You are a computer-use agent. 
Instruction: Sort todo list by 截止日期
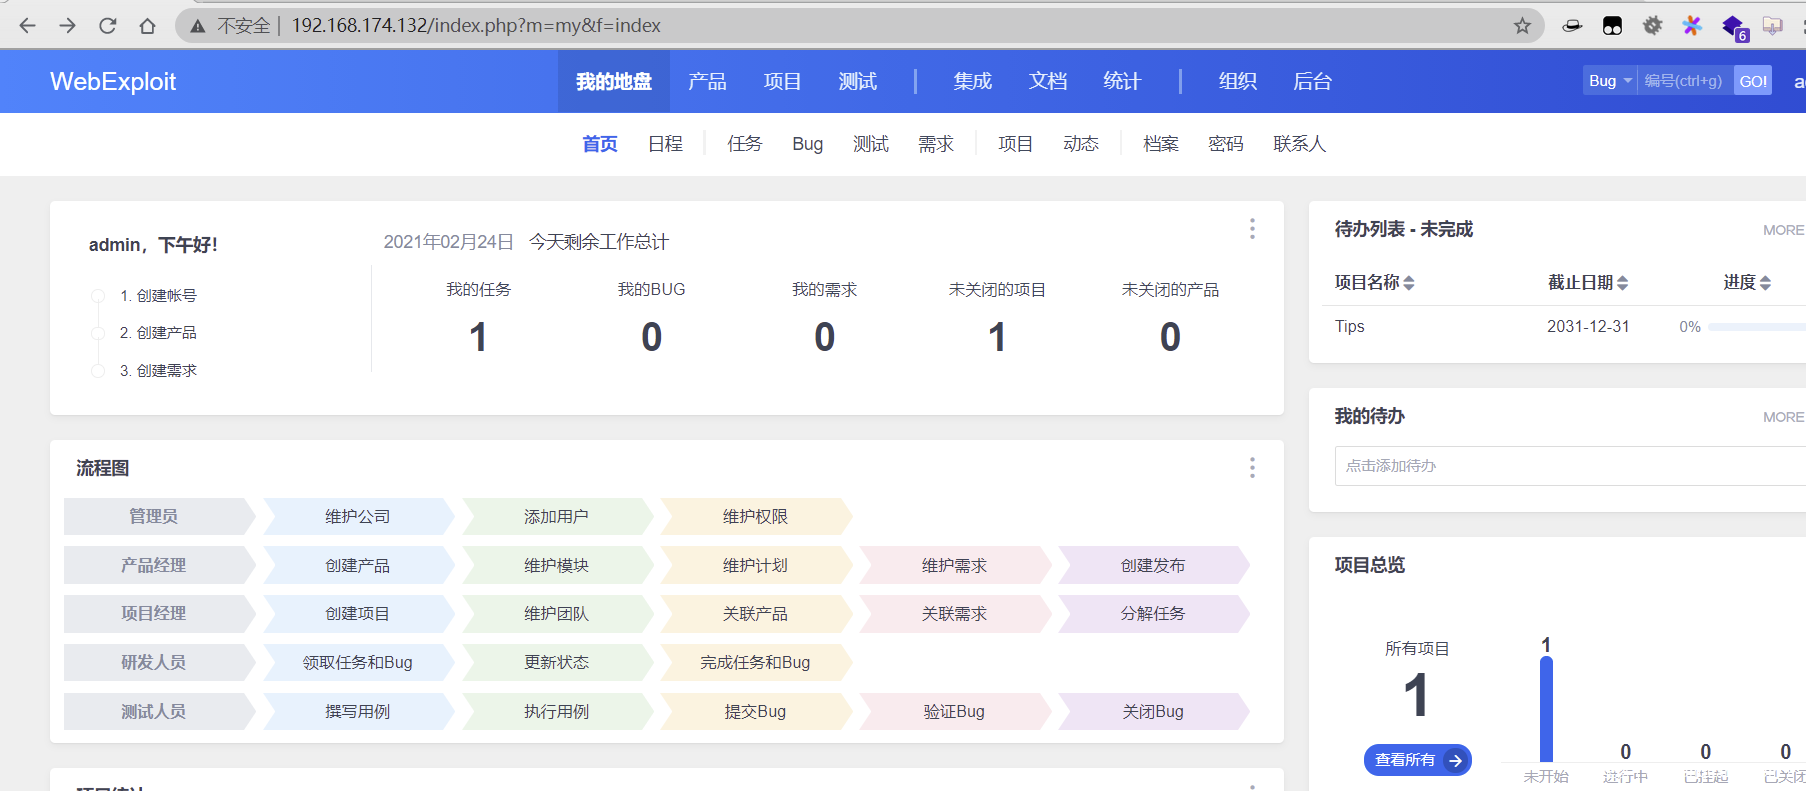[1587, 283]
